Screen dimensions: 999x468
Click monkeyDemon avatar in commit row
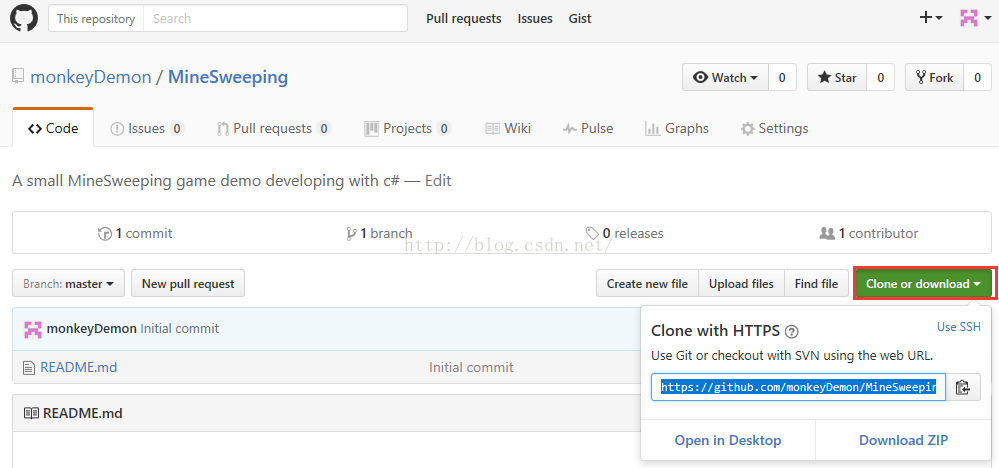(33, 329)
